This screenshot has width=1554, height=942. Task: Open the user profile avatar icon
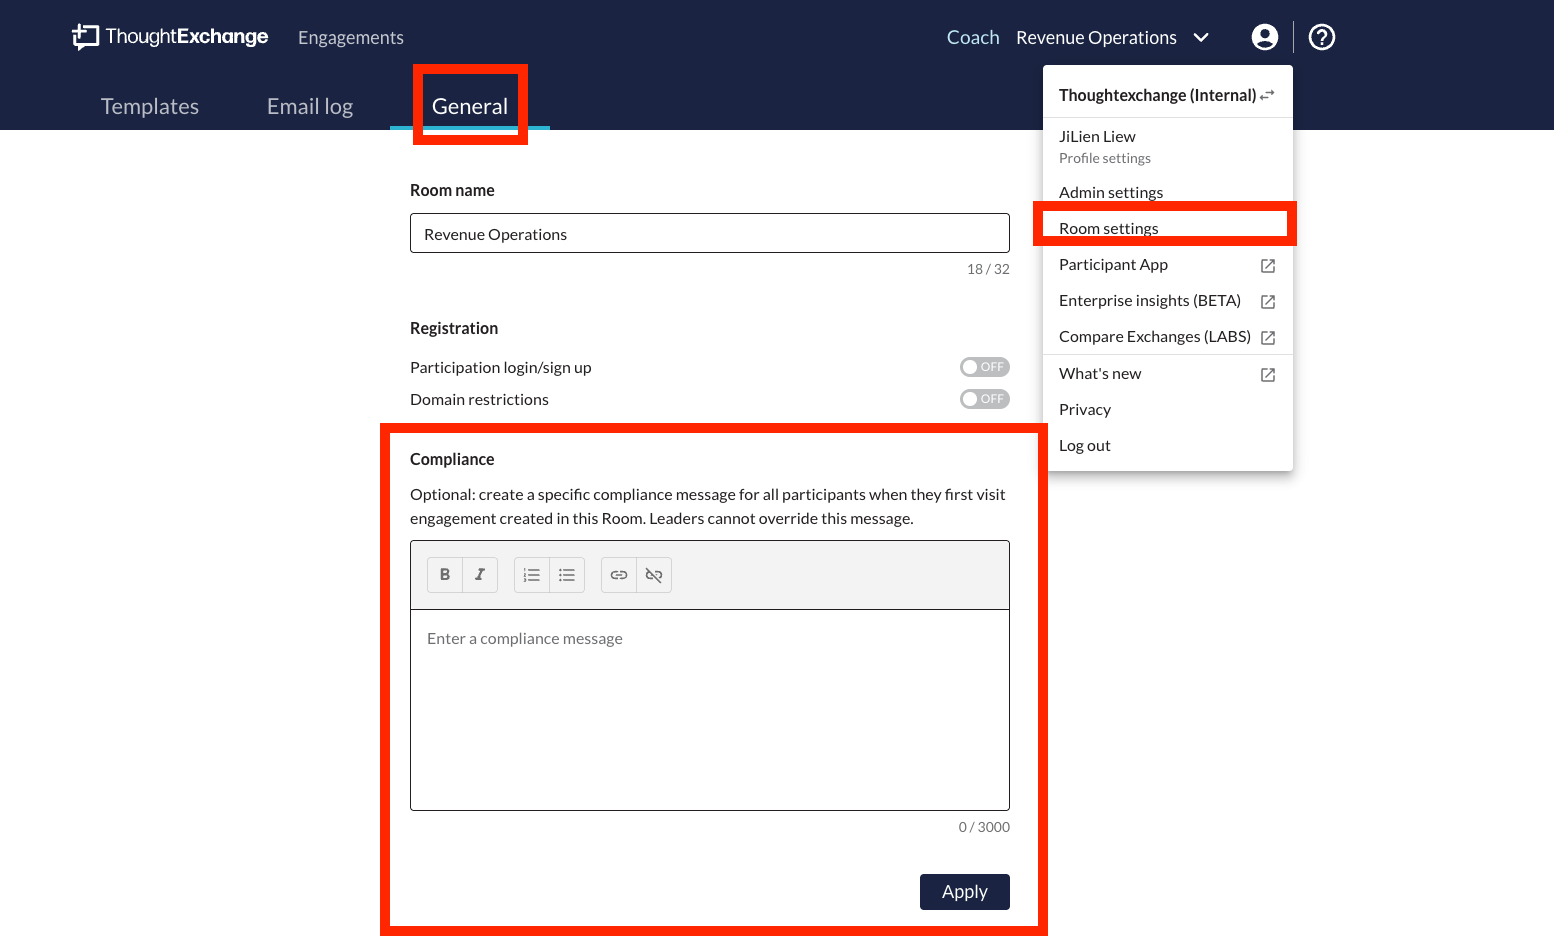point(1265,37)
